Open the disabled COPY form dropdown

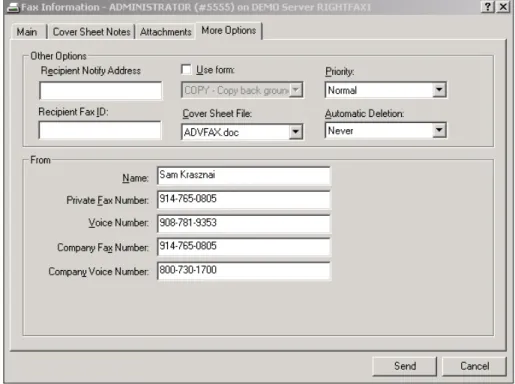click(x=242, y=90)
